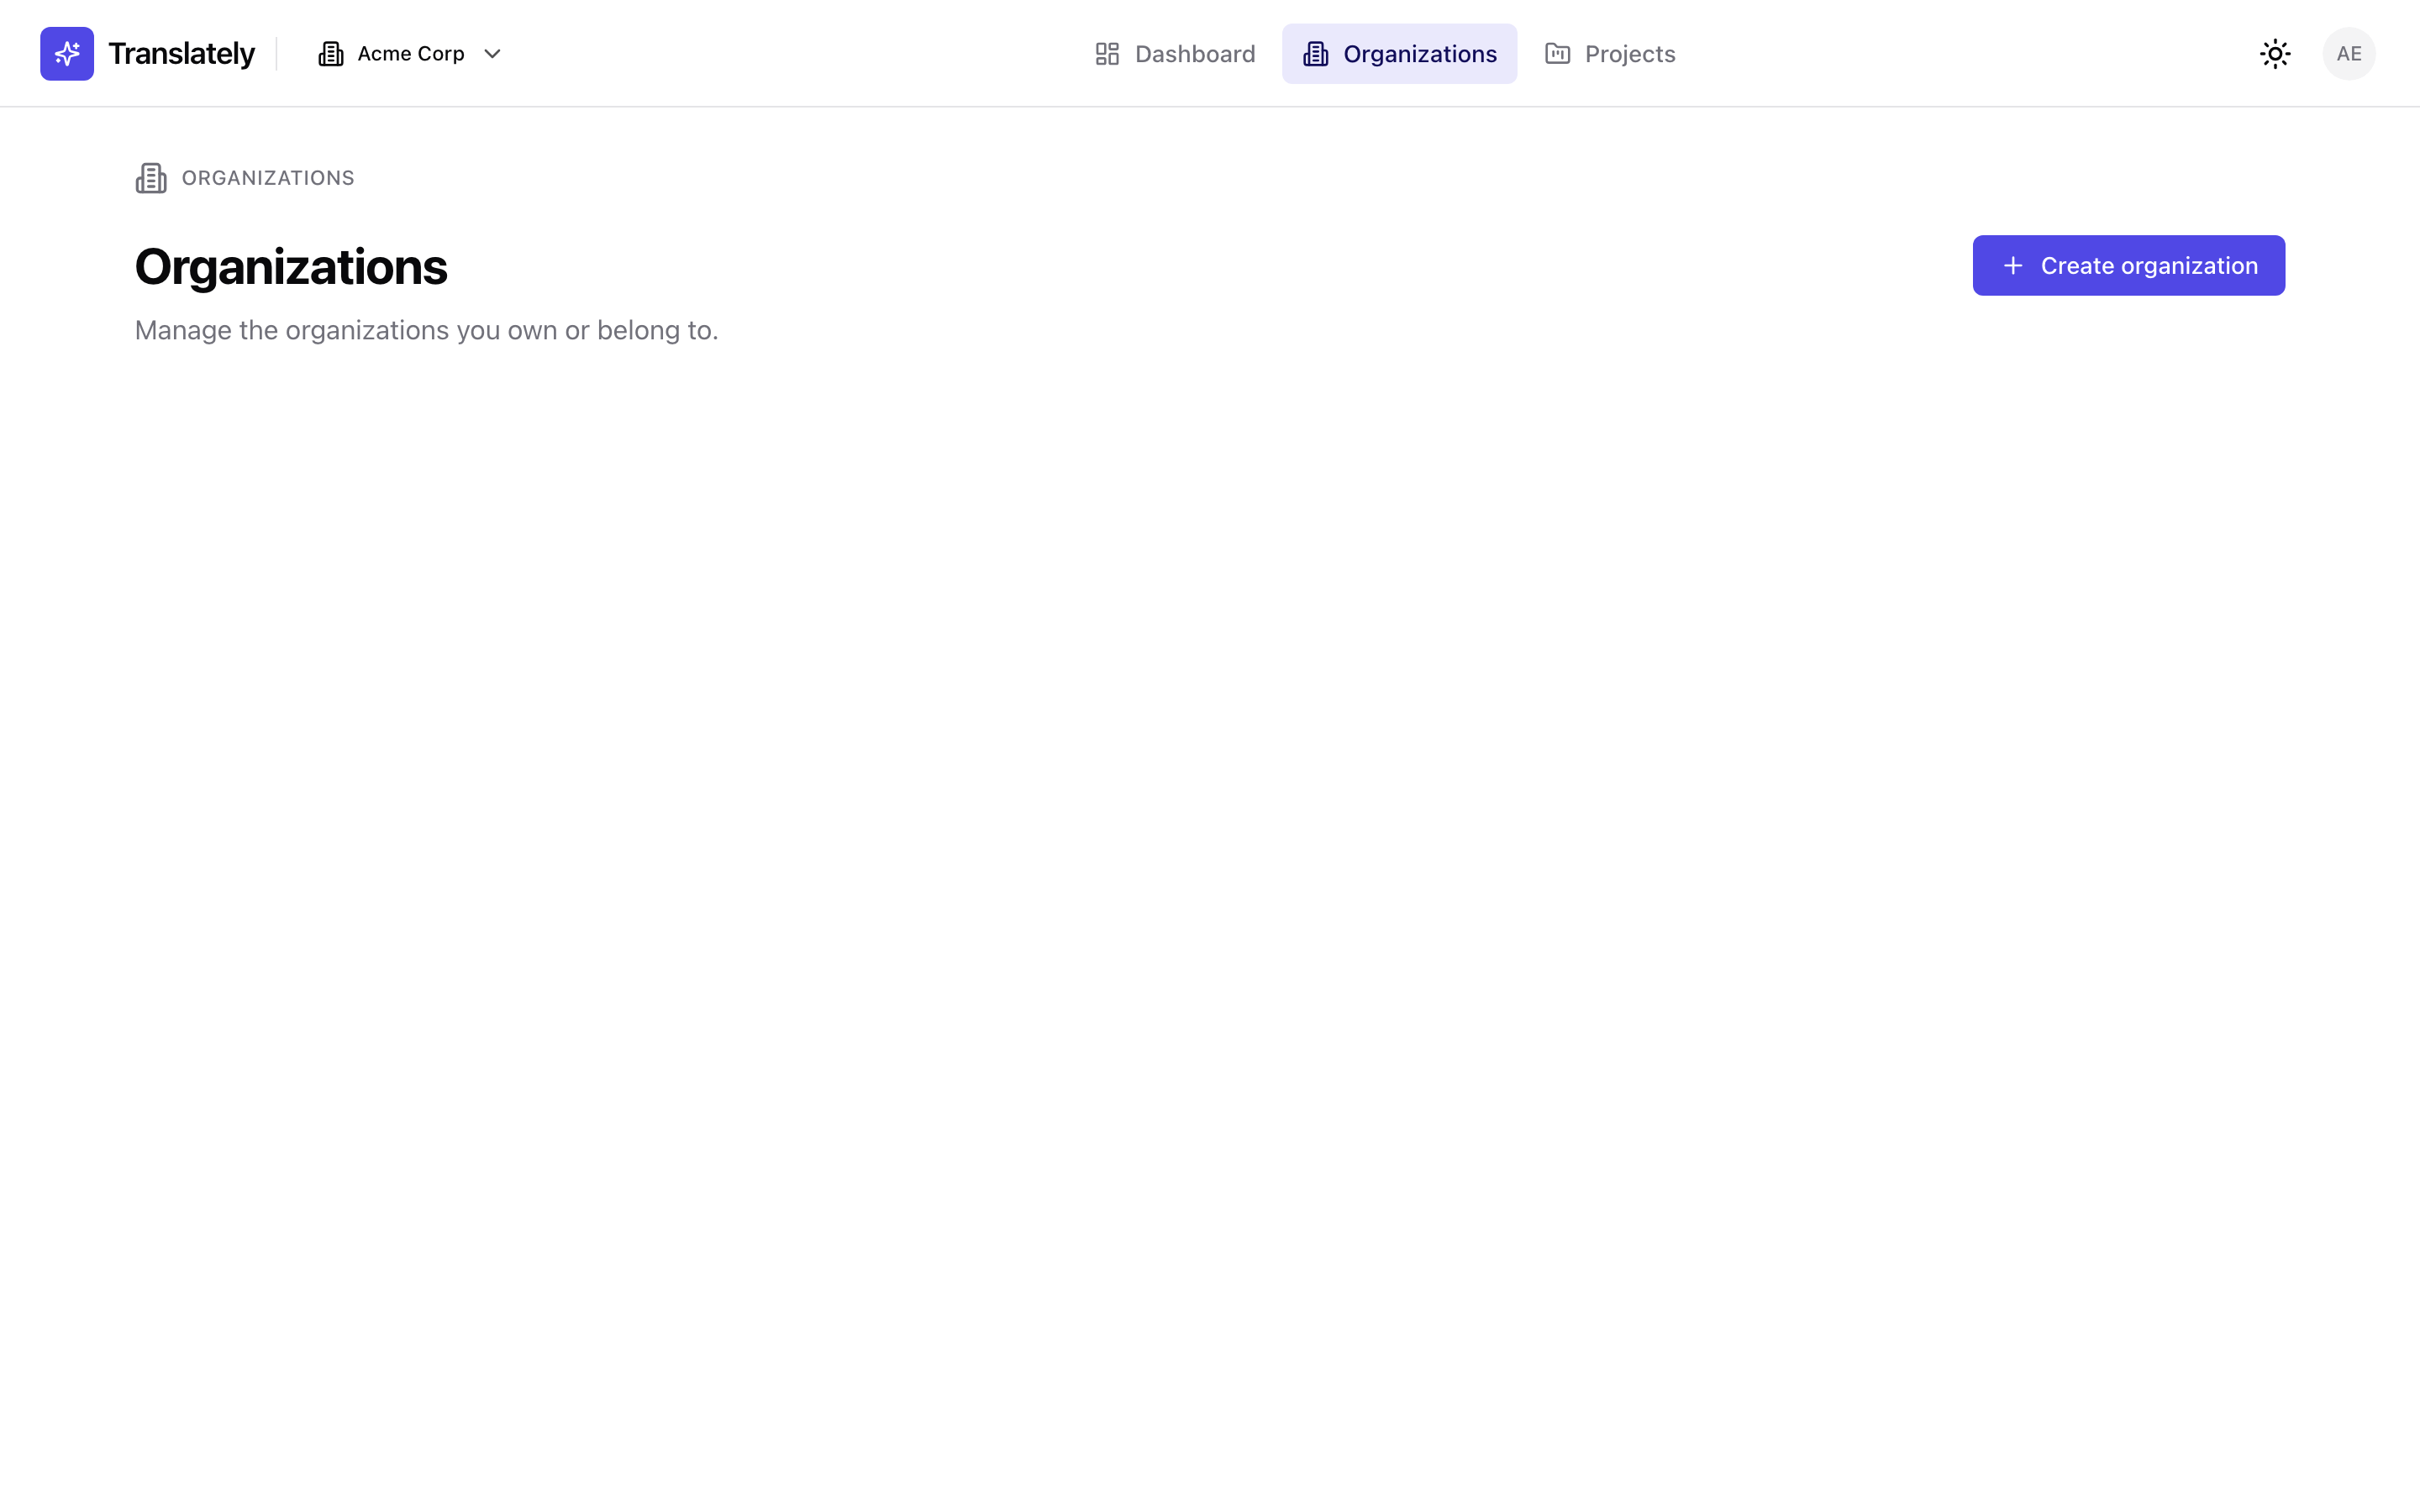Click the Organizations building icon in navigation
This screenshot has width=2420, height=1512.
pos(1315,53)
